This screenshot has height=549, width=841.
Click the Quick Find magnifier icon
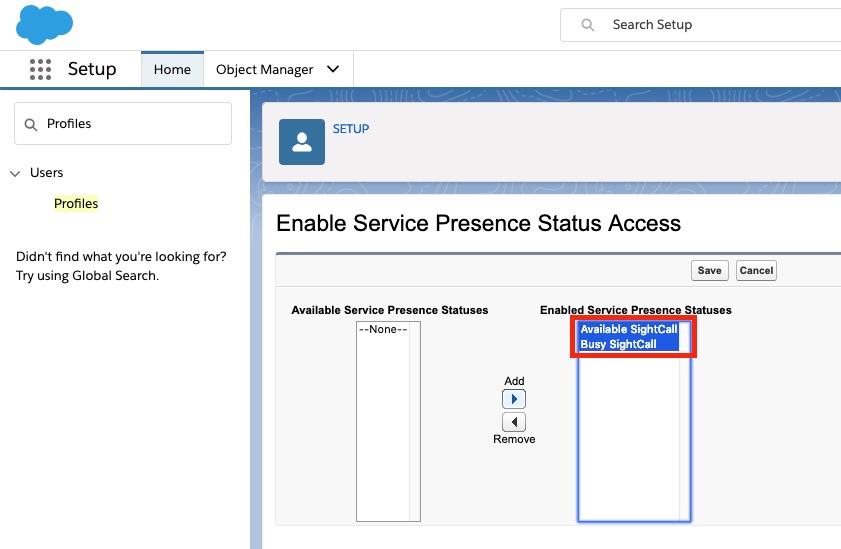click(x=31, y=124)
